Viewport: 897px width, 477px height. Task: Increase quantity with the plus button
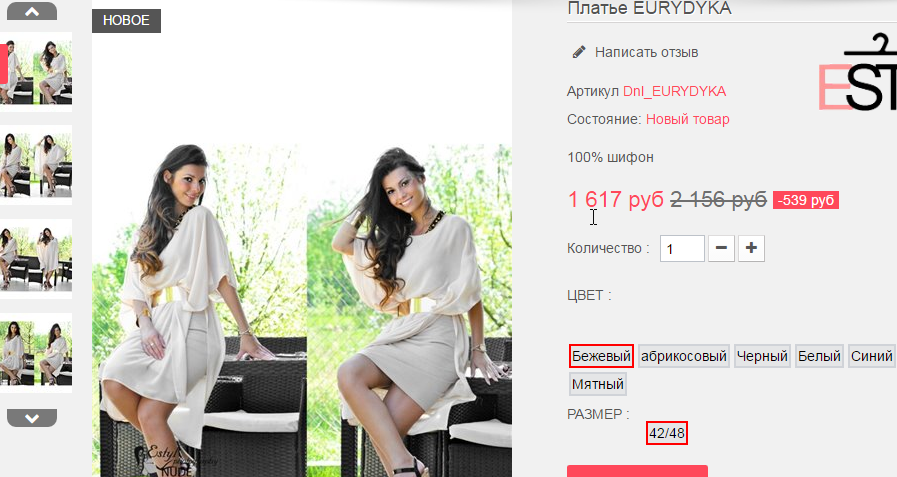click(x=751, y=248)
